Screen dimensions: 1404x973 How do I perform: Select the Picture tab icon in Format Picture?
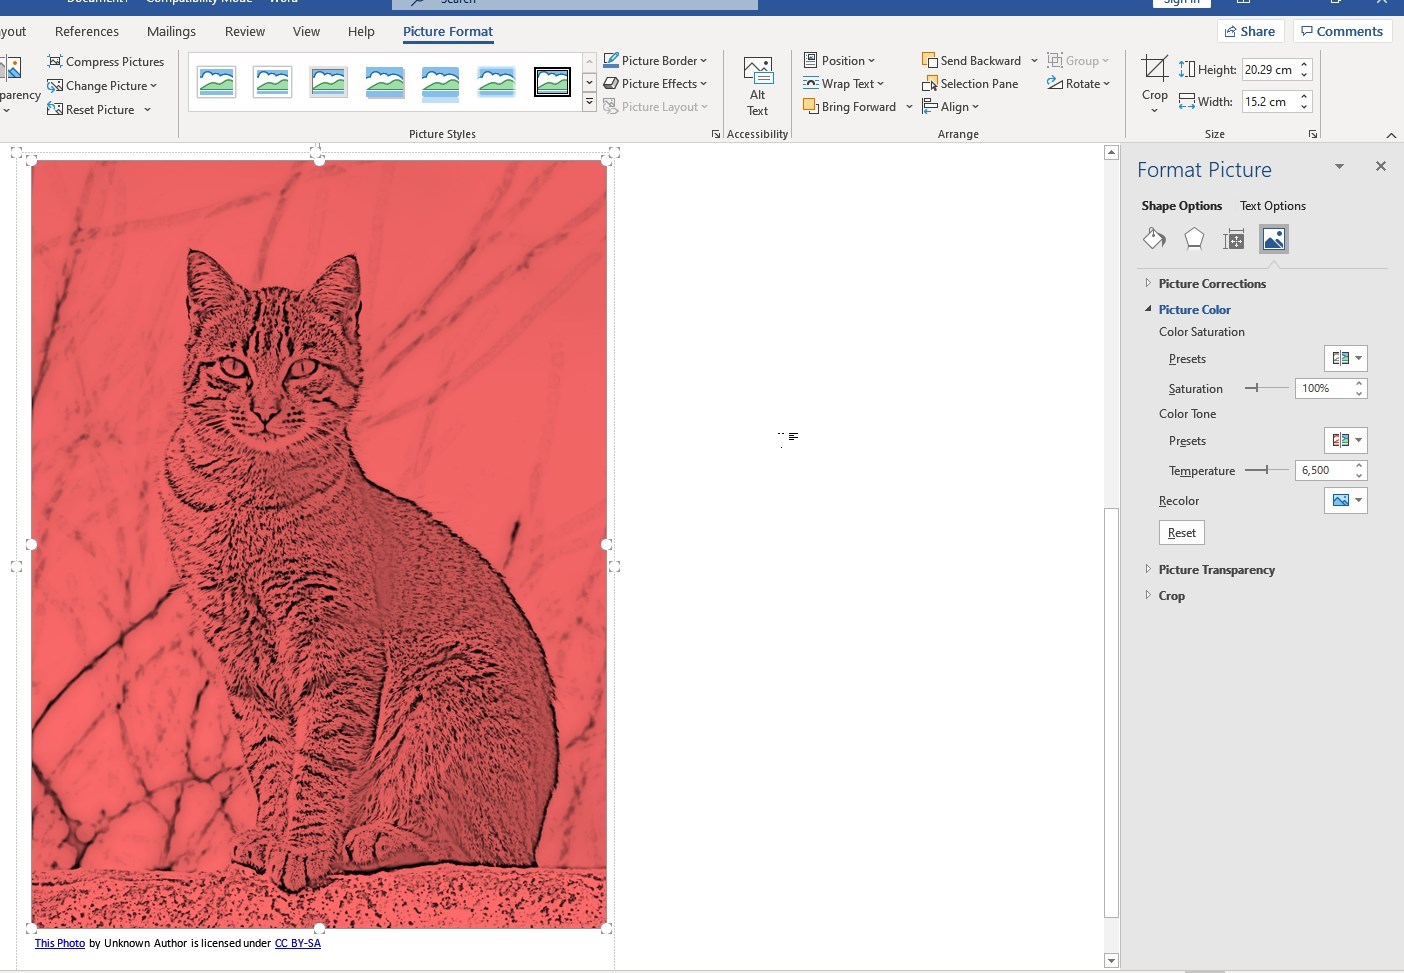click(1273, 239)
